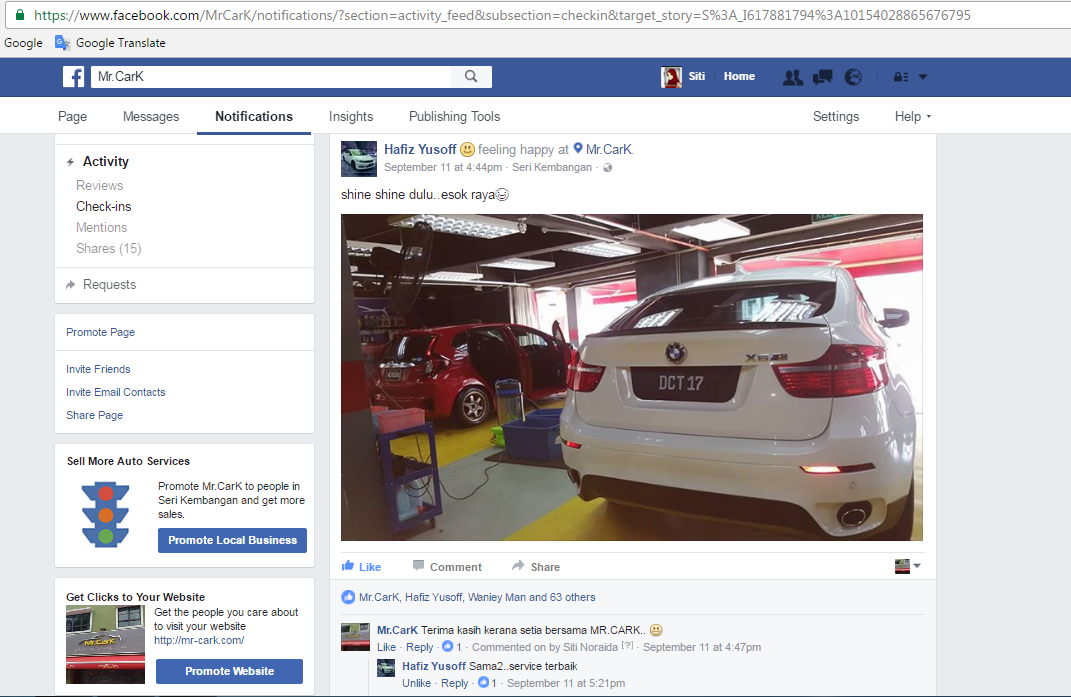Click the Comment speech bubble icon
This screenshot has height=697, width=1071.
(419, 566)
